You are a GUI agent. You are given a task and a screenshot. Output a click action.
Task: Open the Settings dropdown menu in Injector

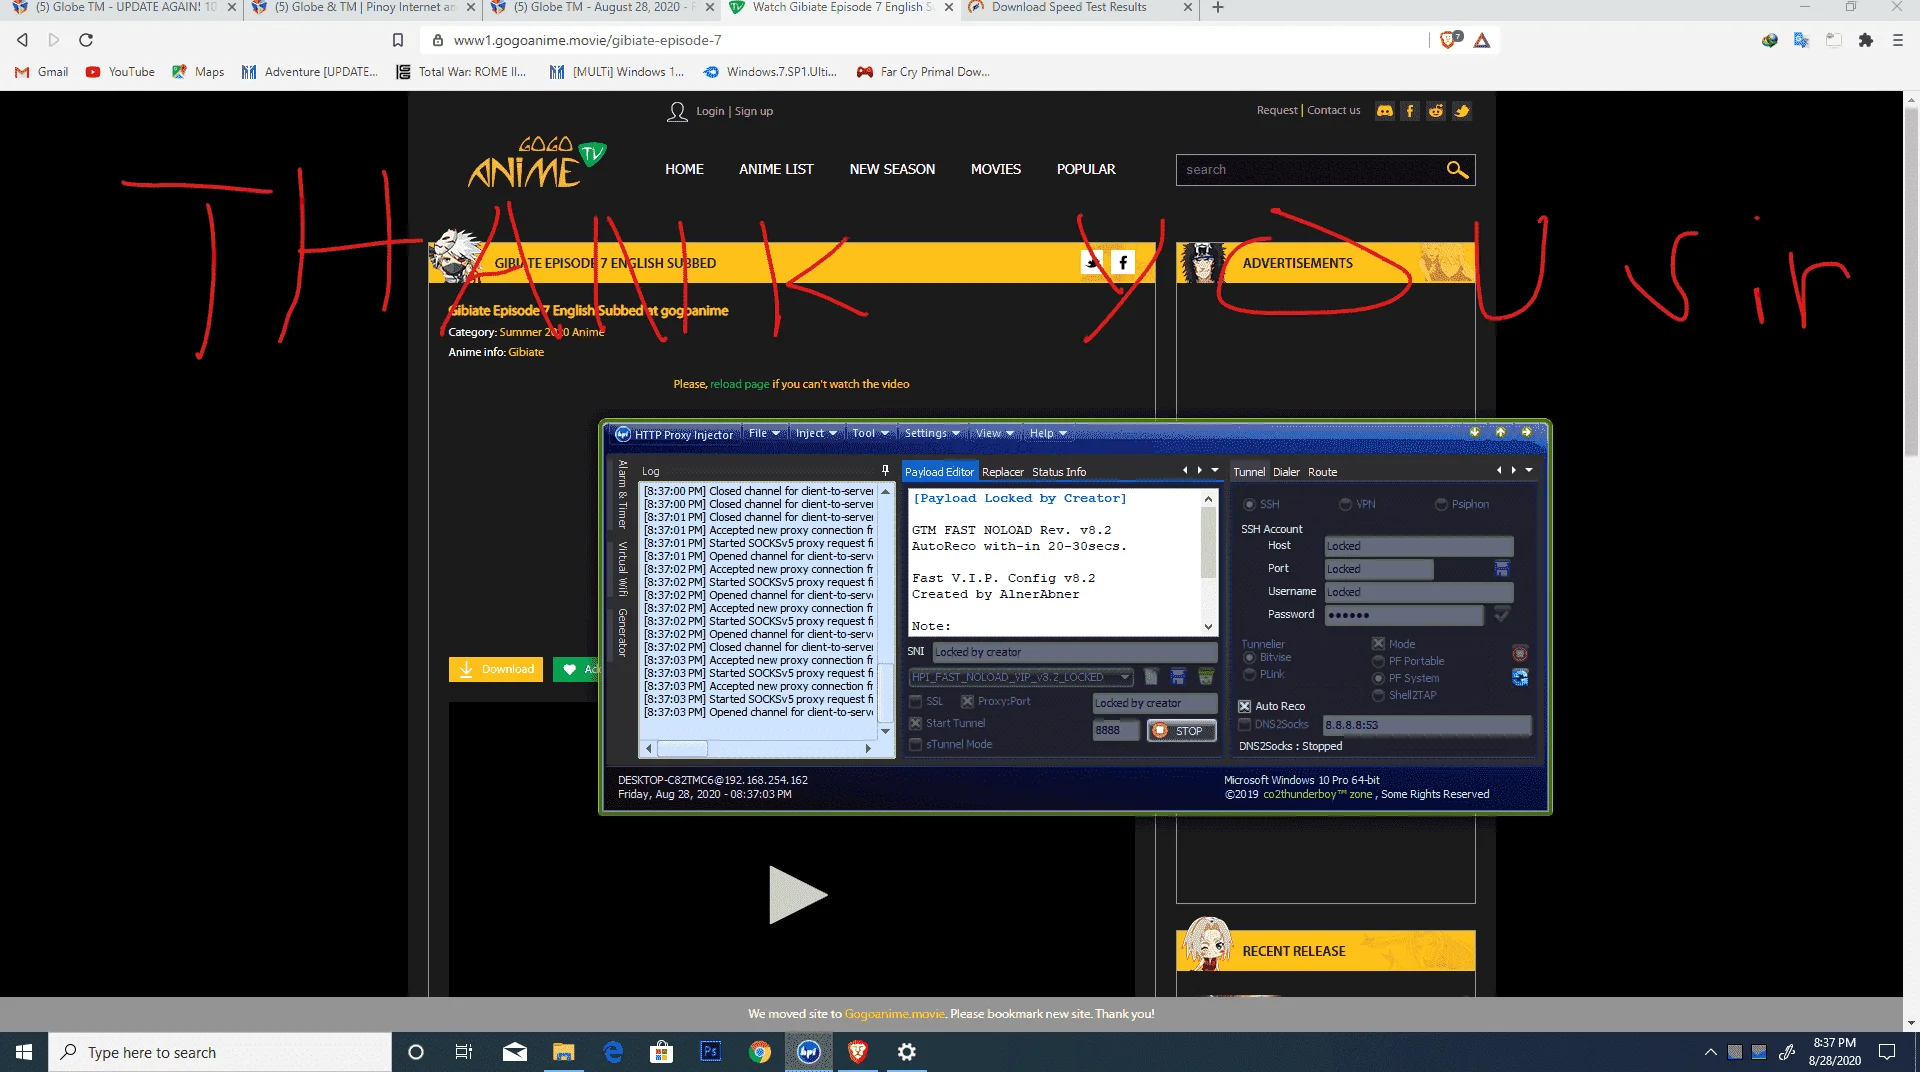(932, 433)
